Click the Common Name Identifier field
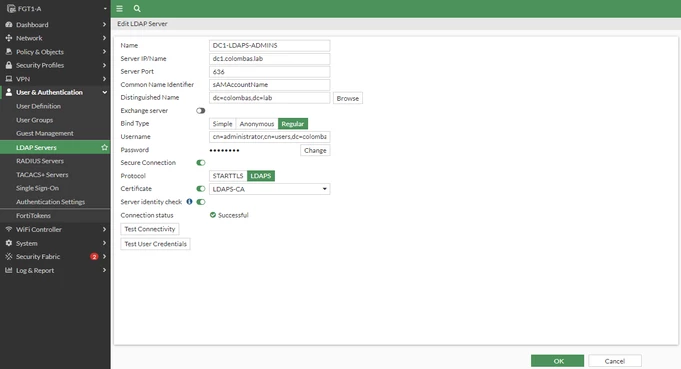The height and width of the screenshot is (369, 681). 269,85
